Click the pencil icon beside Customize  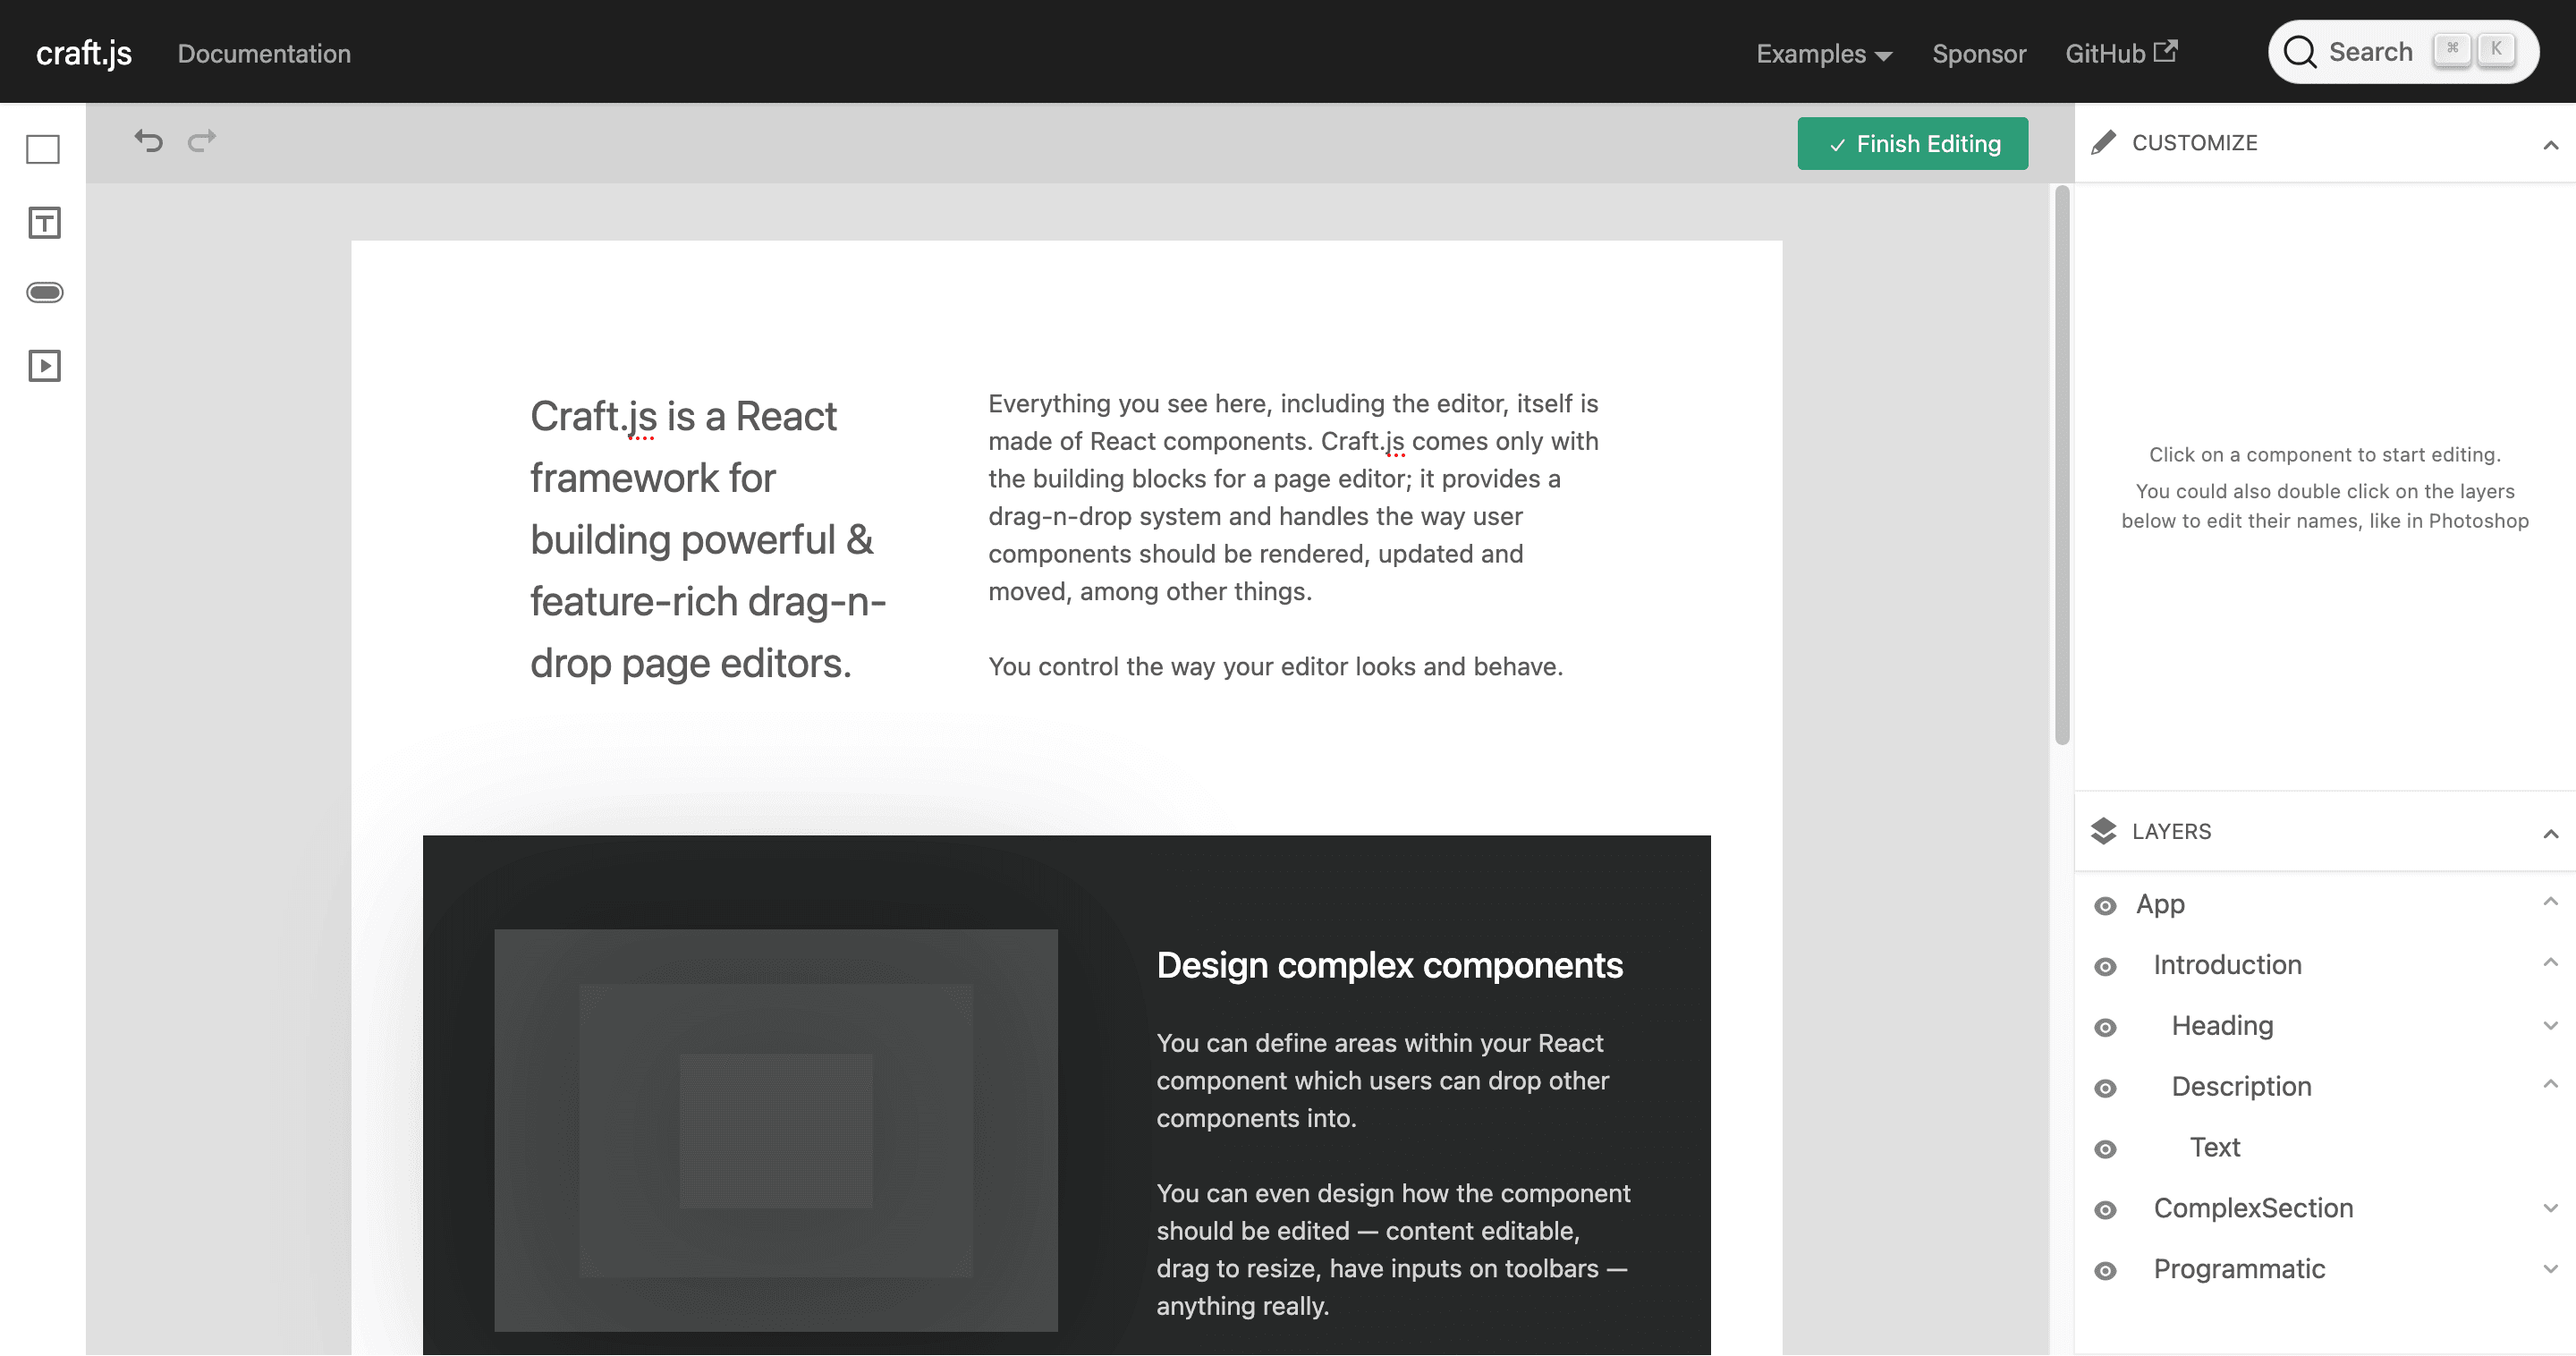pos(2103,142)
